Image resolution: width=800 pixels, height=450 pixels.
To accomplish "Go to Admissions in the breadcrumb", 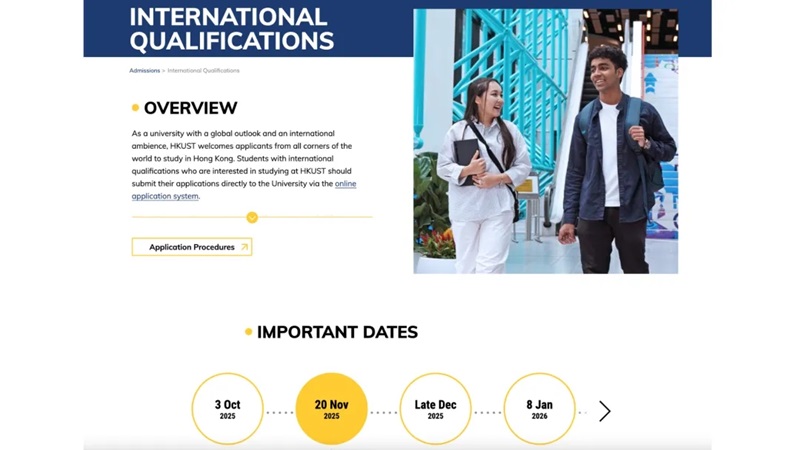I will pyautogui.click(x=144, y=71).
